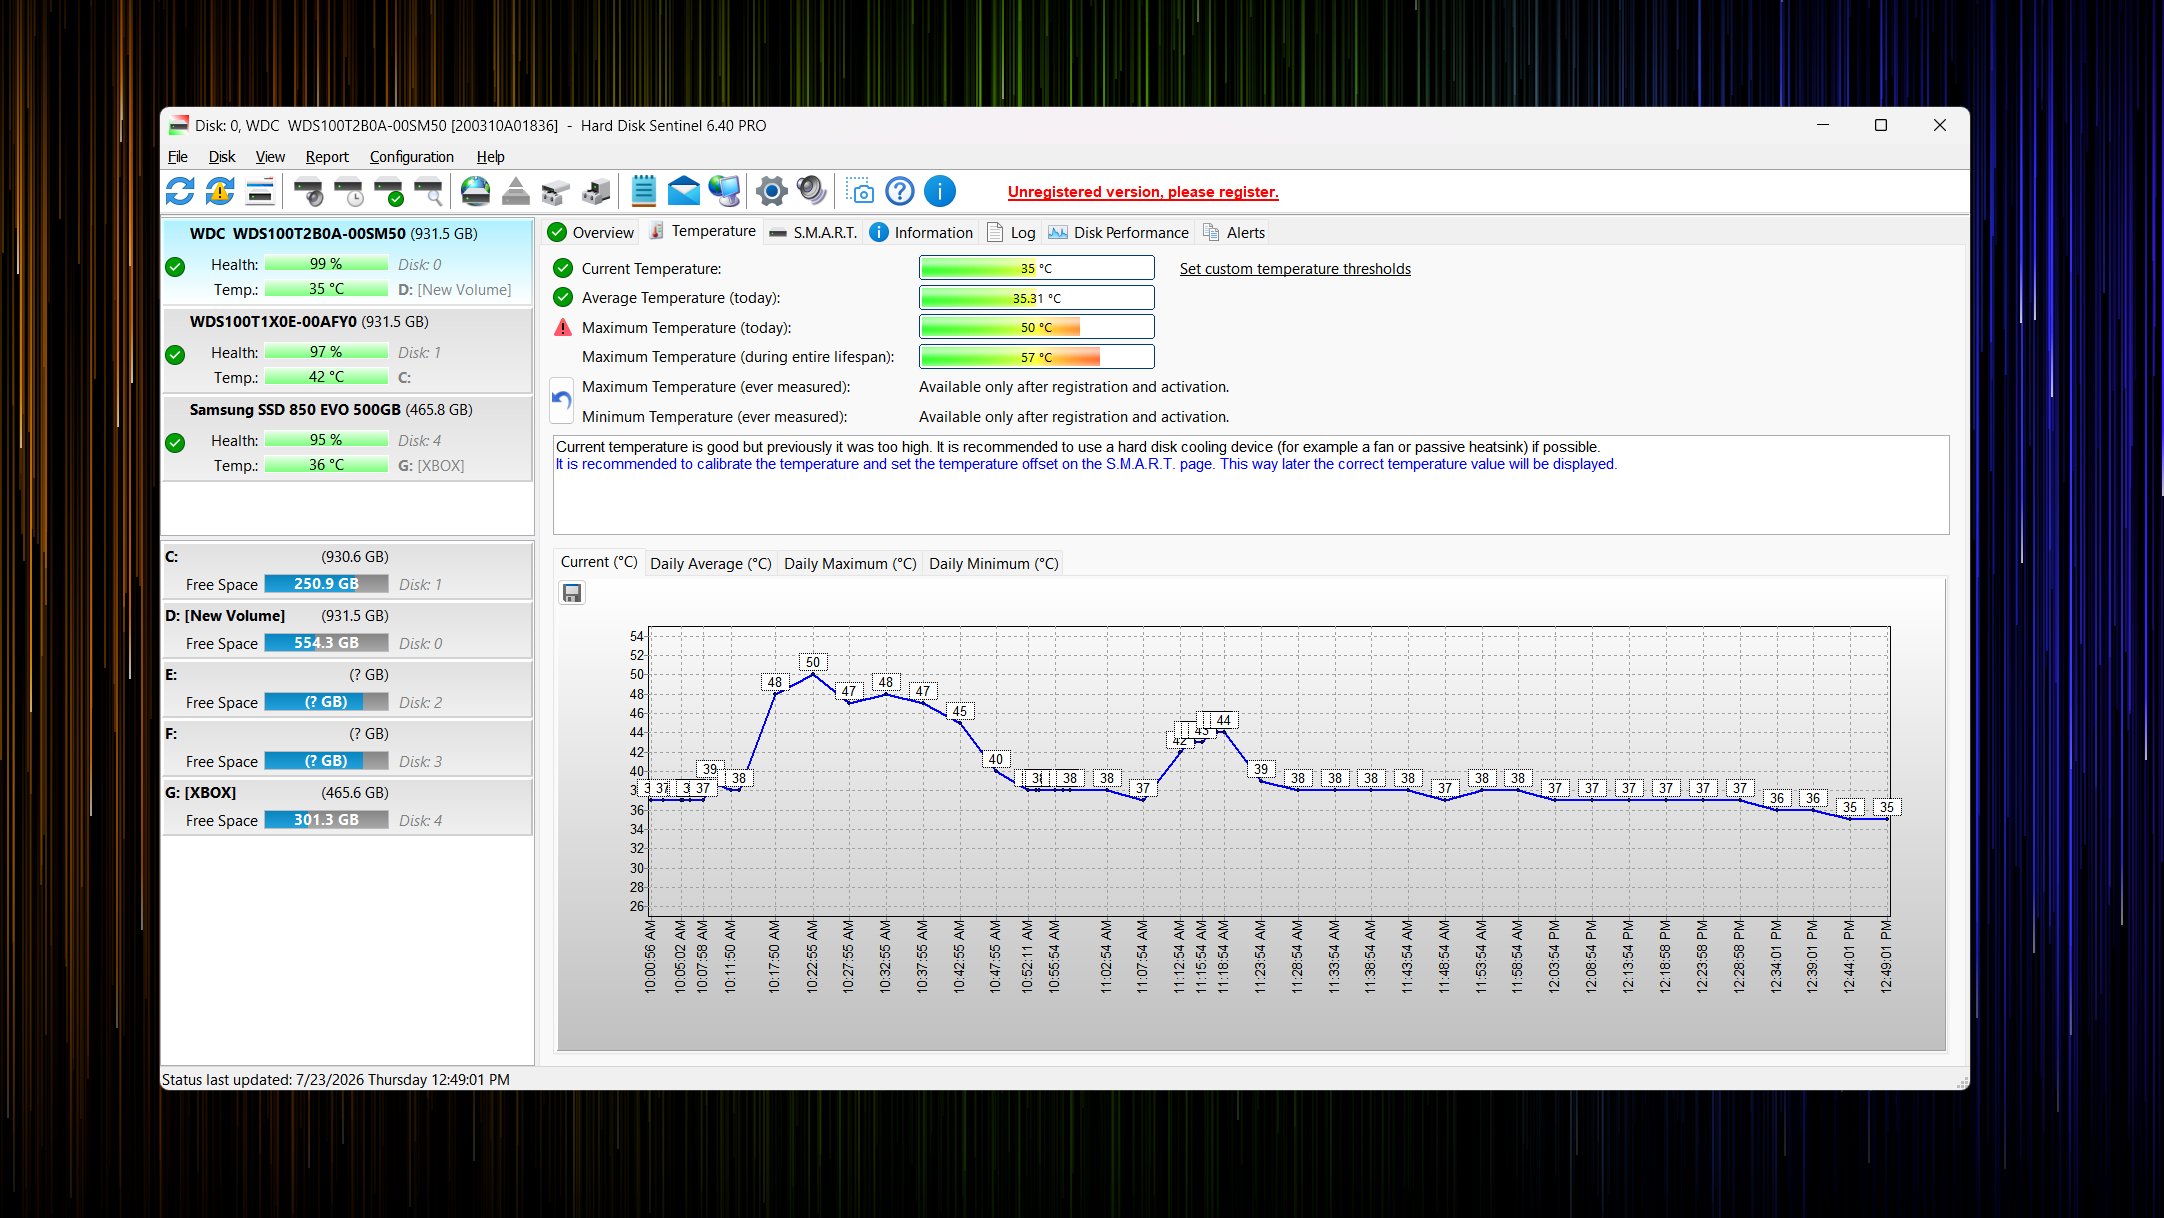This screenshot has height=1218, width=2164.
Task: Click the disk with magnifier icon
Action: [x=429, y=191]
